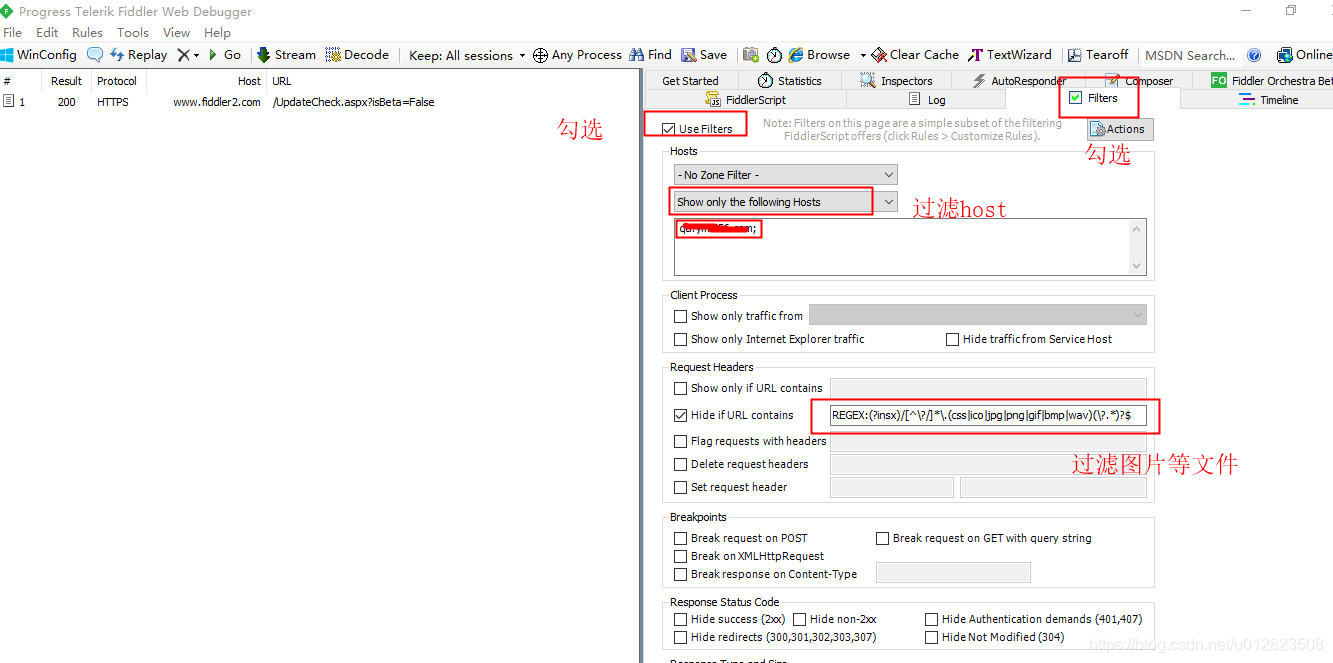Click the Go resume button
1333x663 pixels.
tap(224, 55)
